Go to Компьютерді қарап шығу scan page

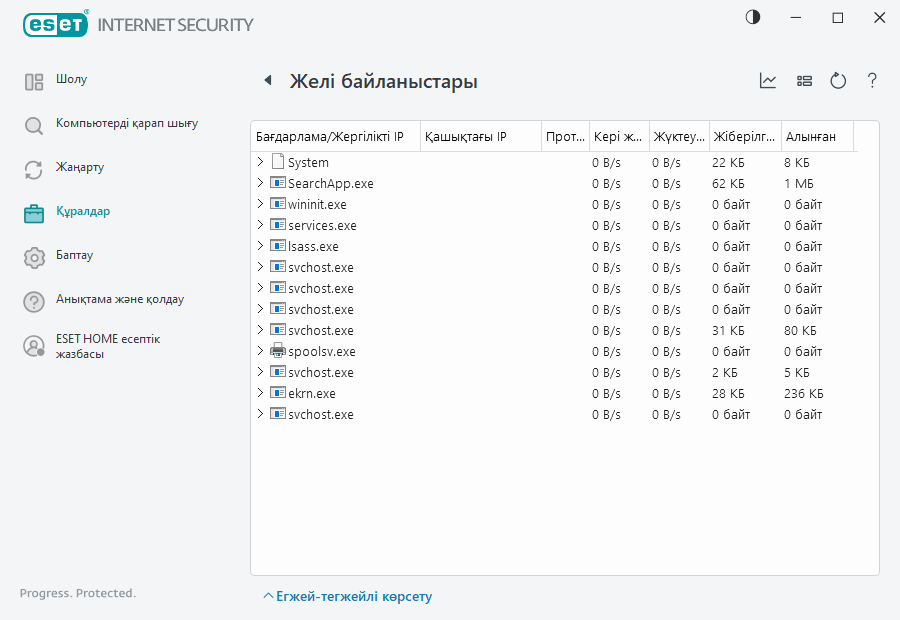(x=126, y=124)
